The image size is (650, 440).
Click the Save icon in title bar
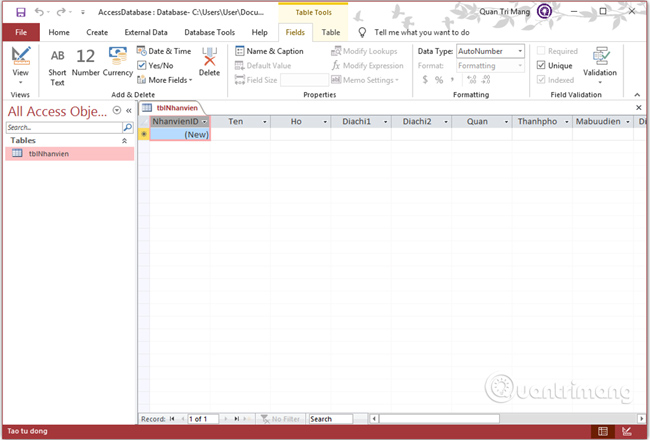(x=21, y=12)
